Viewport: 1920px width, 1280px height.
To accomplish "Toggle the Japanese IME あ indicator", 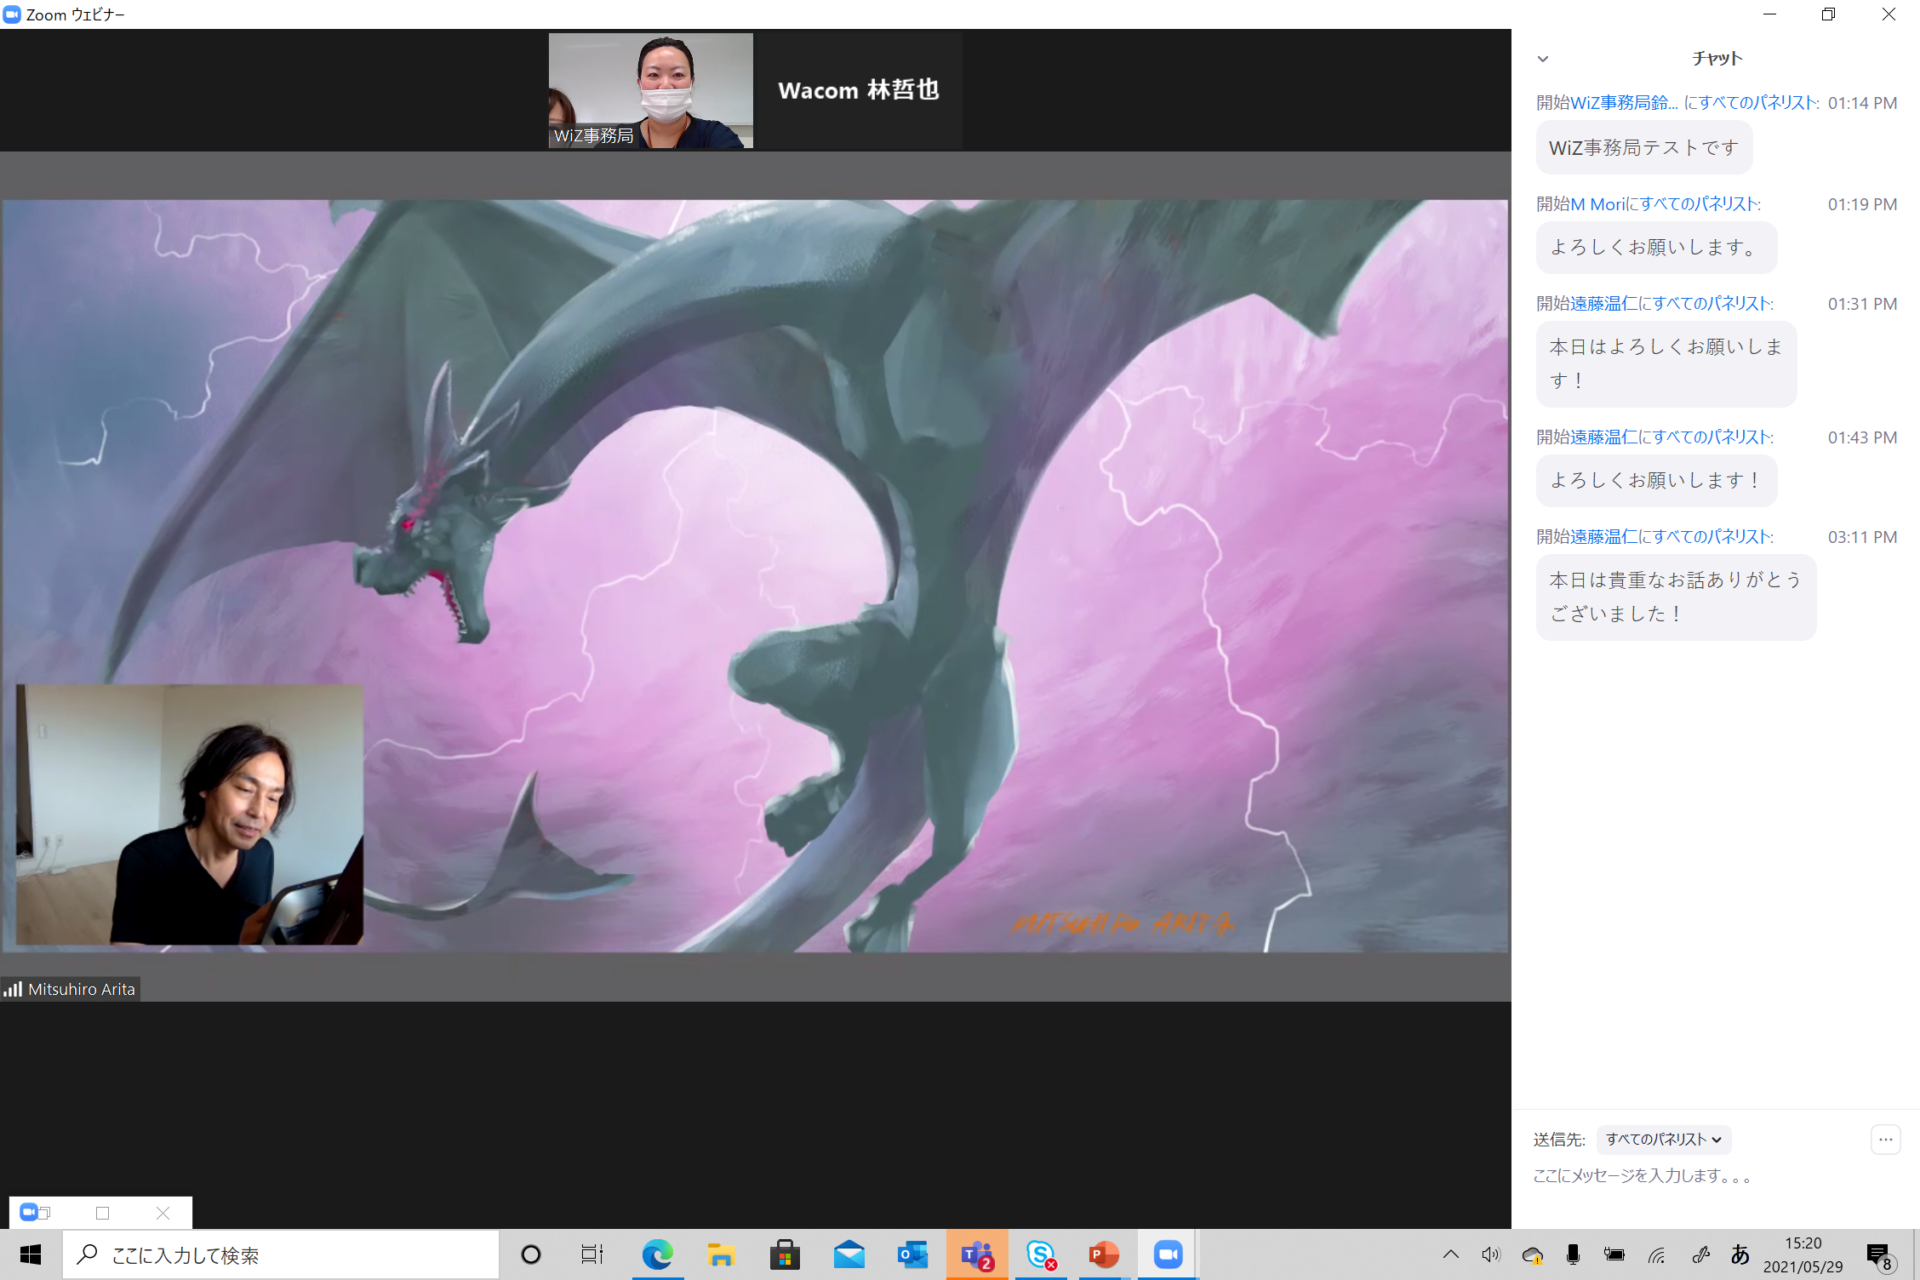I will [1740, 1254].
